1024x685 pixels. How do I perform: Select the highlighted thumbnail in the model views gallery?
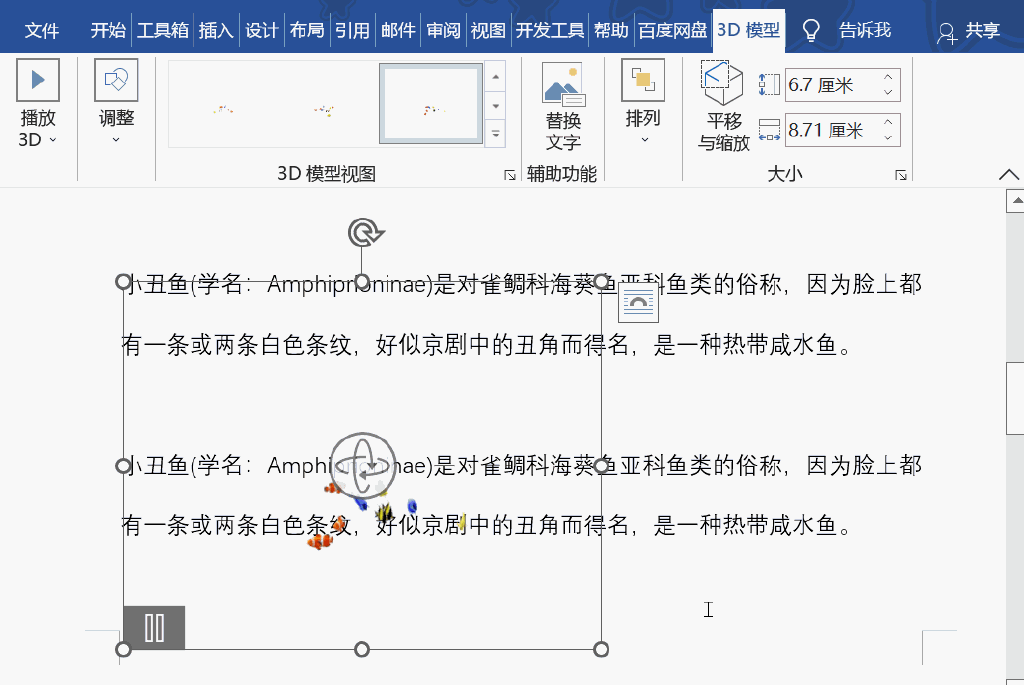pos(429,104)
